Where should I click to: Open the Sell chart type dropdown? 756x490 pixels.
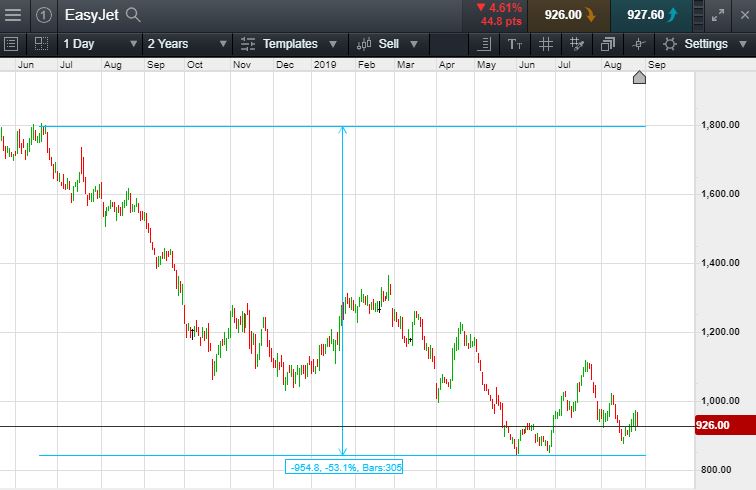pos(388,44)
